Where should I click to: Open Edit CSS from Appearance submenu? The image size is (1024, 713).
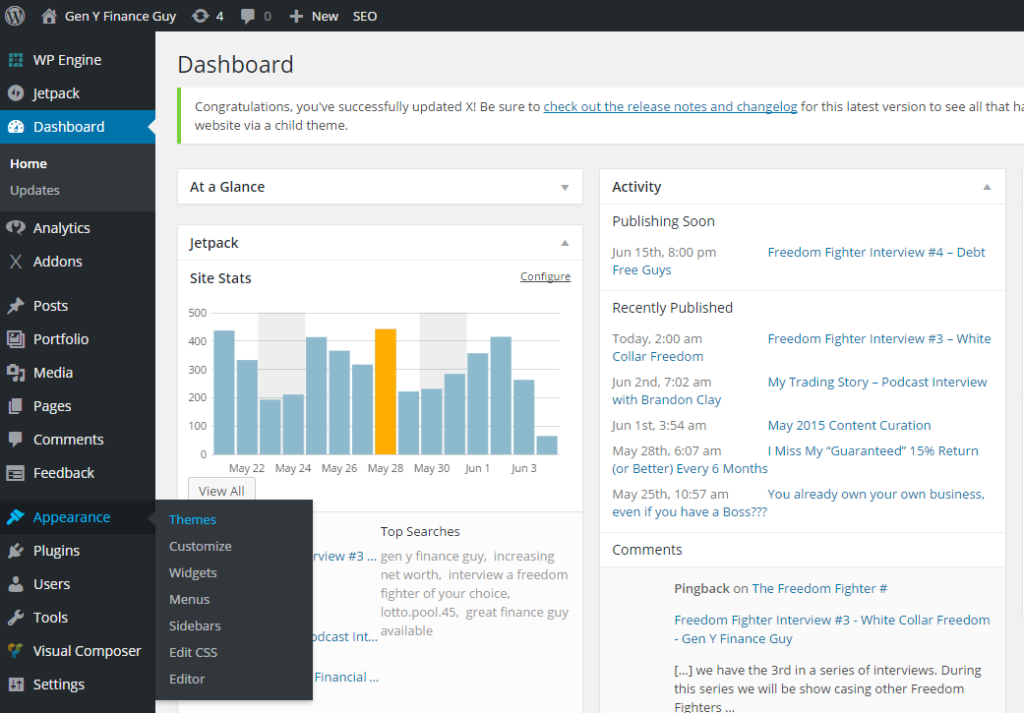[193, 652]
